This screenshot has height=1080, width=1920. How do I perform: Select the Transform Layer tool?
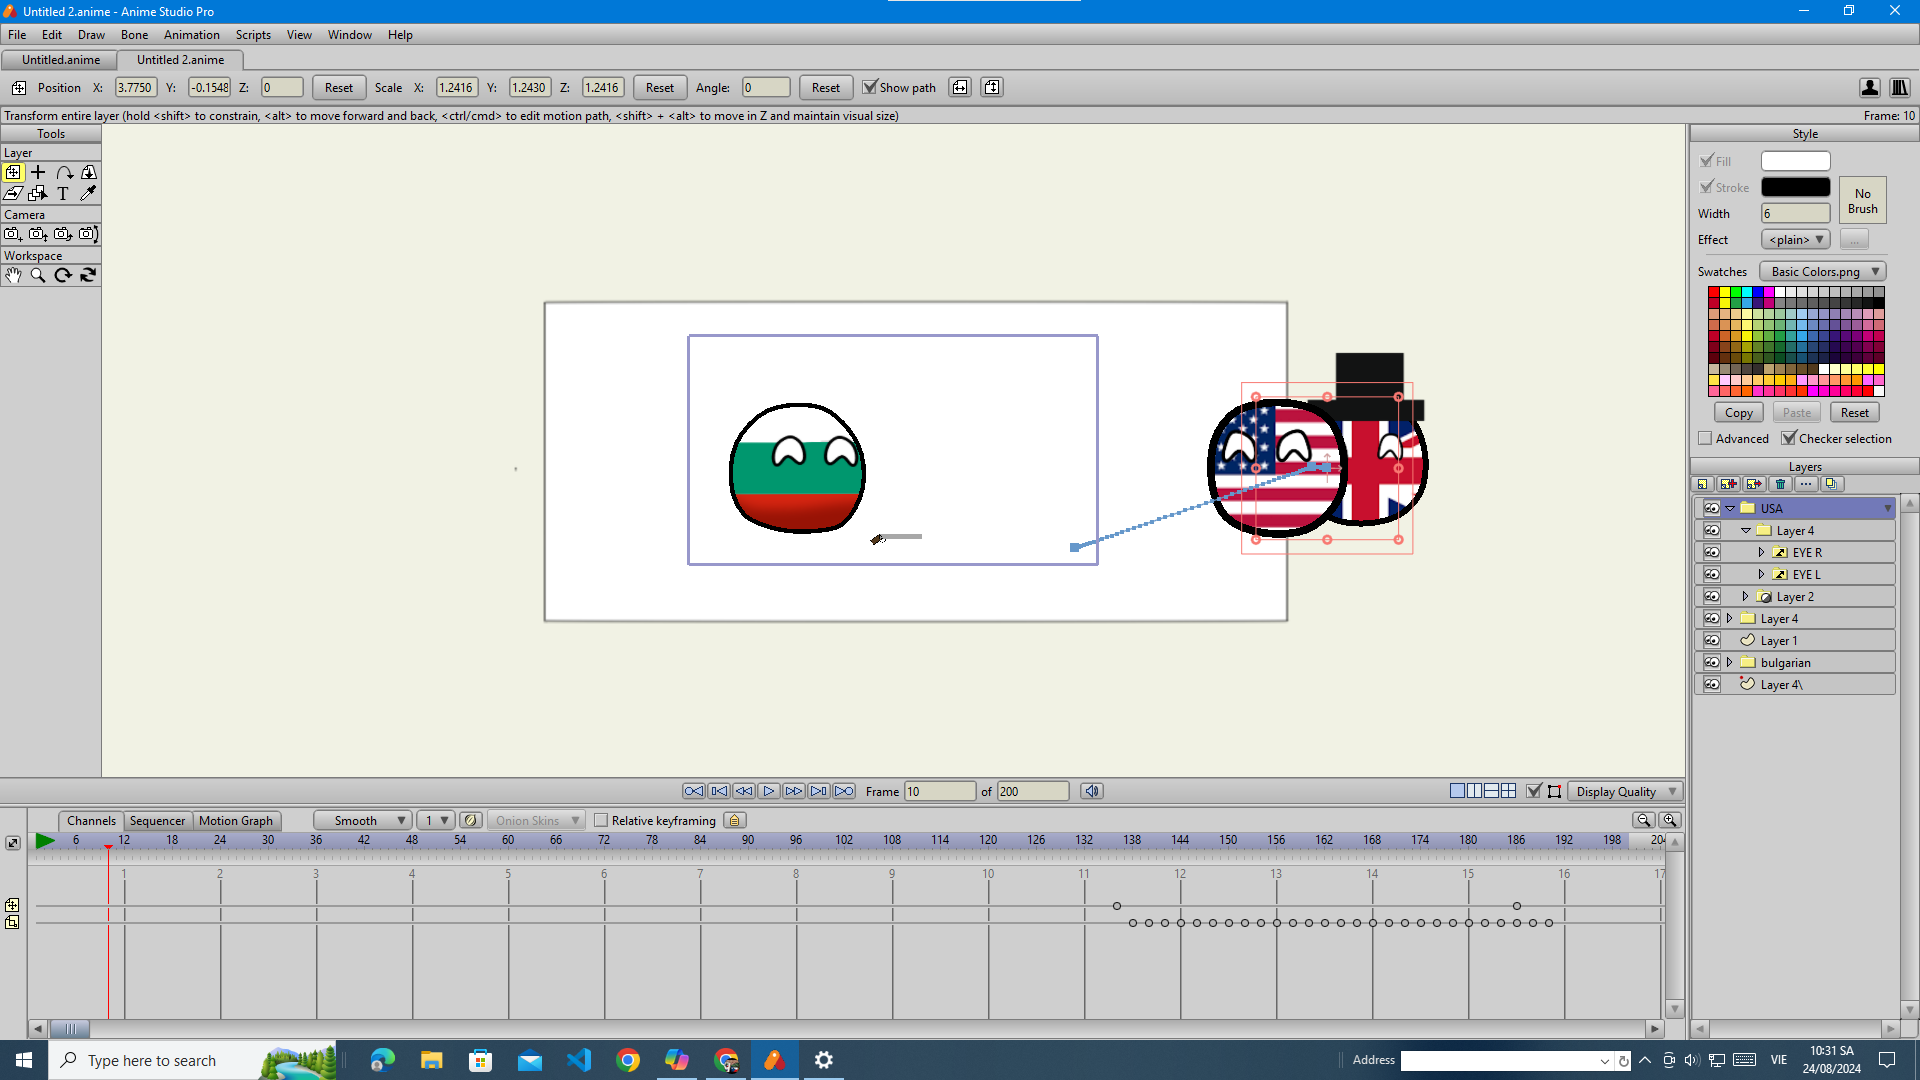pyautogui.click(x=13, y=172)
